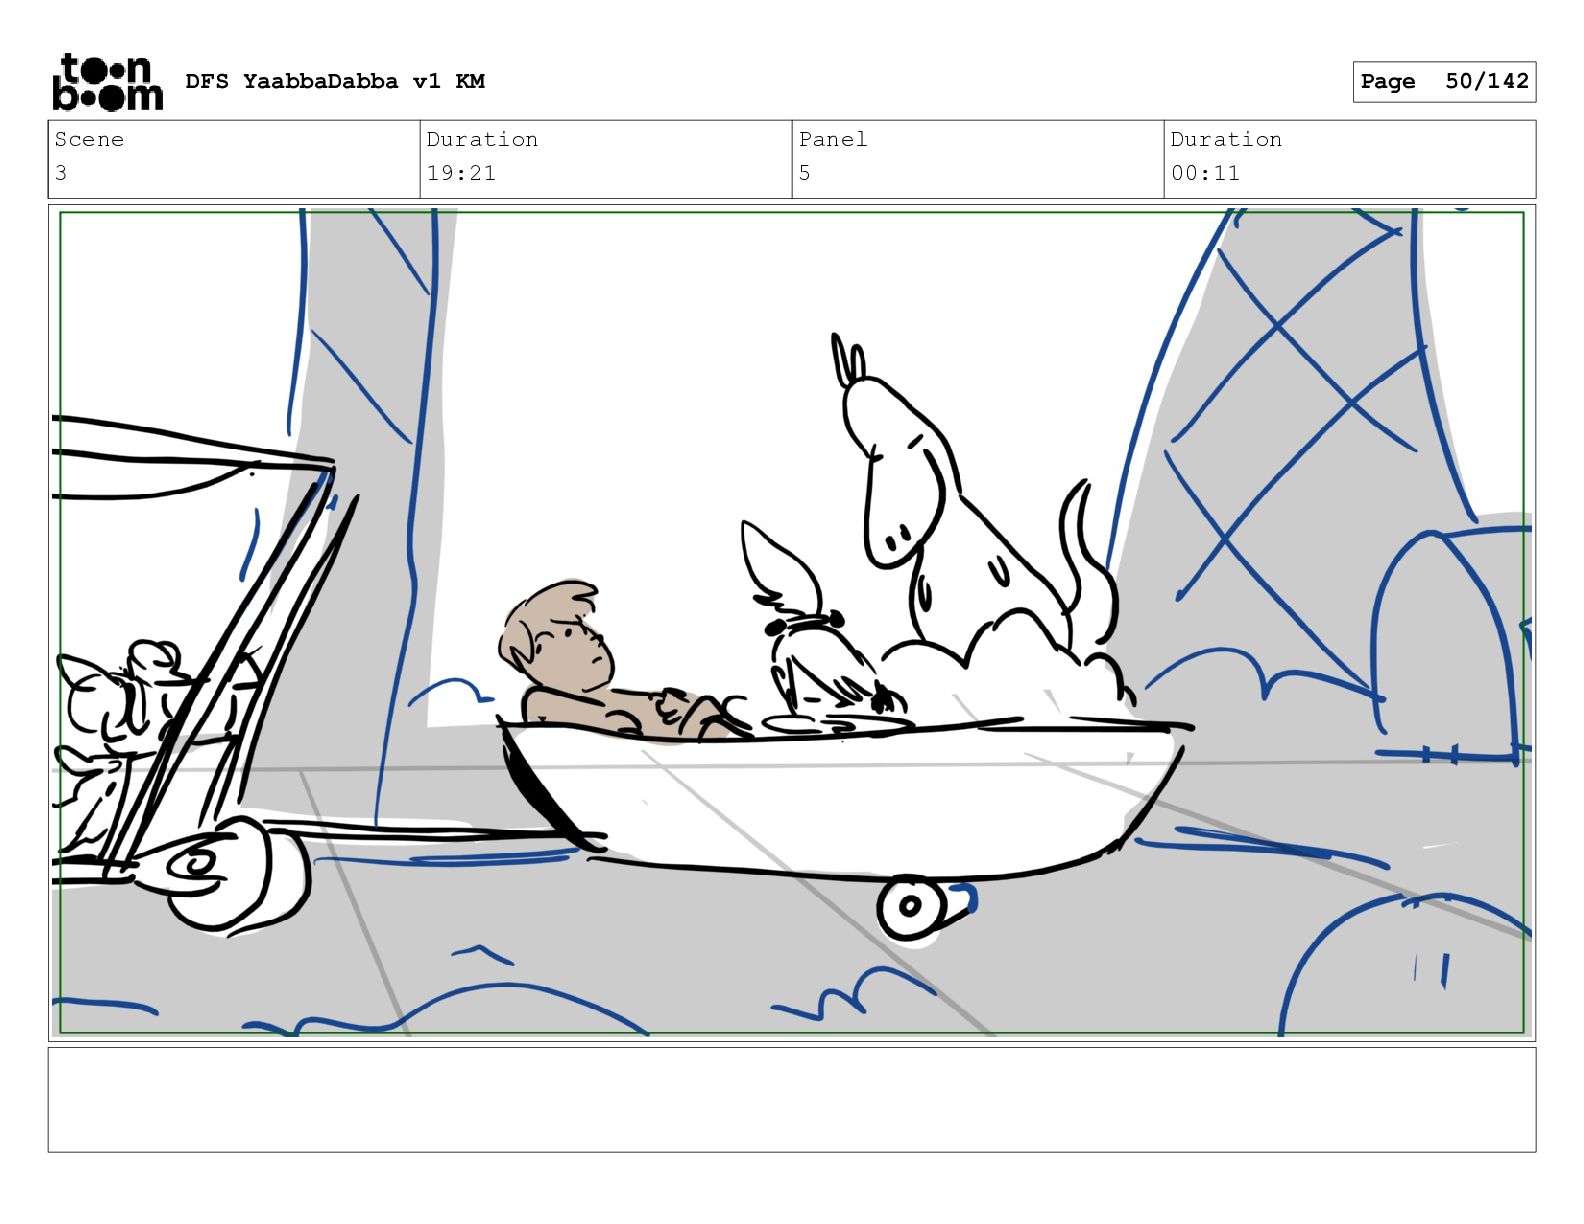
Task: Click the empty notes box below panel
Action: point(792,1099)
